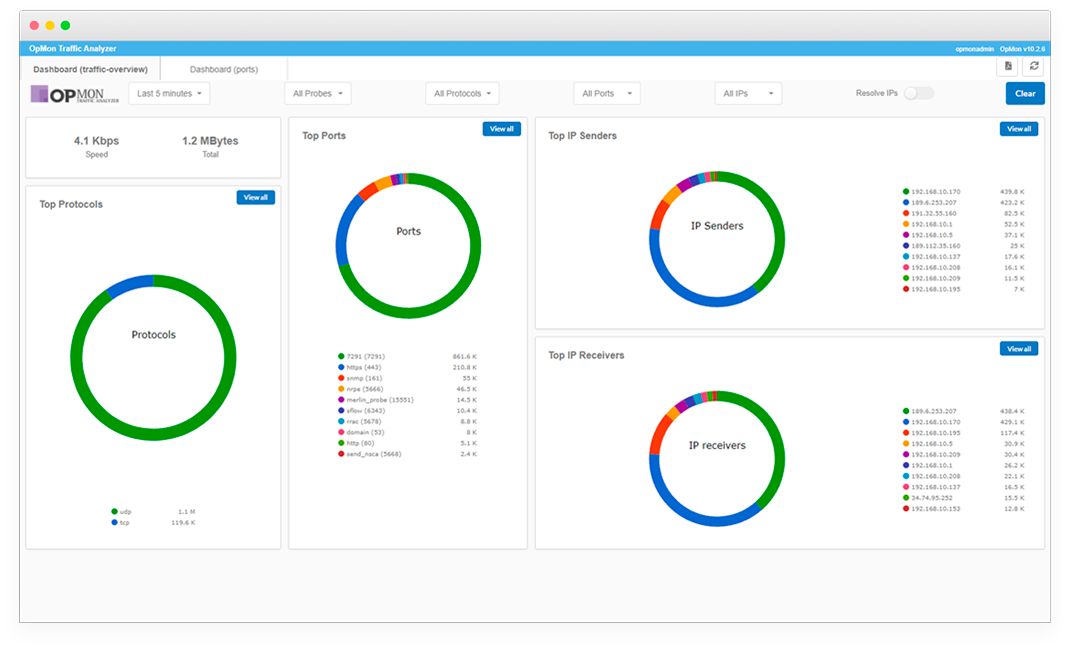This screenshot has height=651, width=1069.
Task: Click the blue tcp legend marker
Action: (x=114, y=522)
